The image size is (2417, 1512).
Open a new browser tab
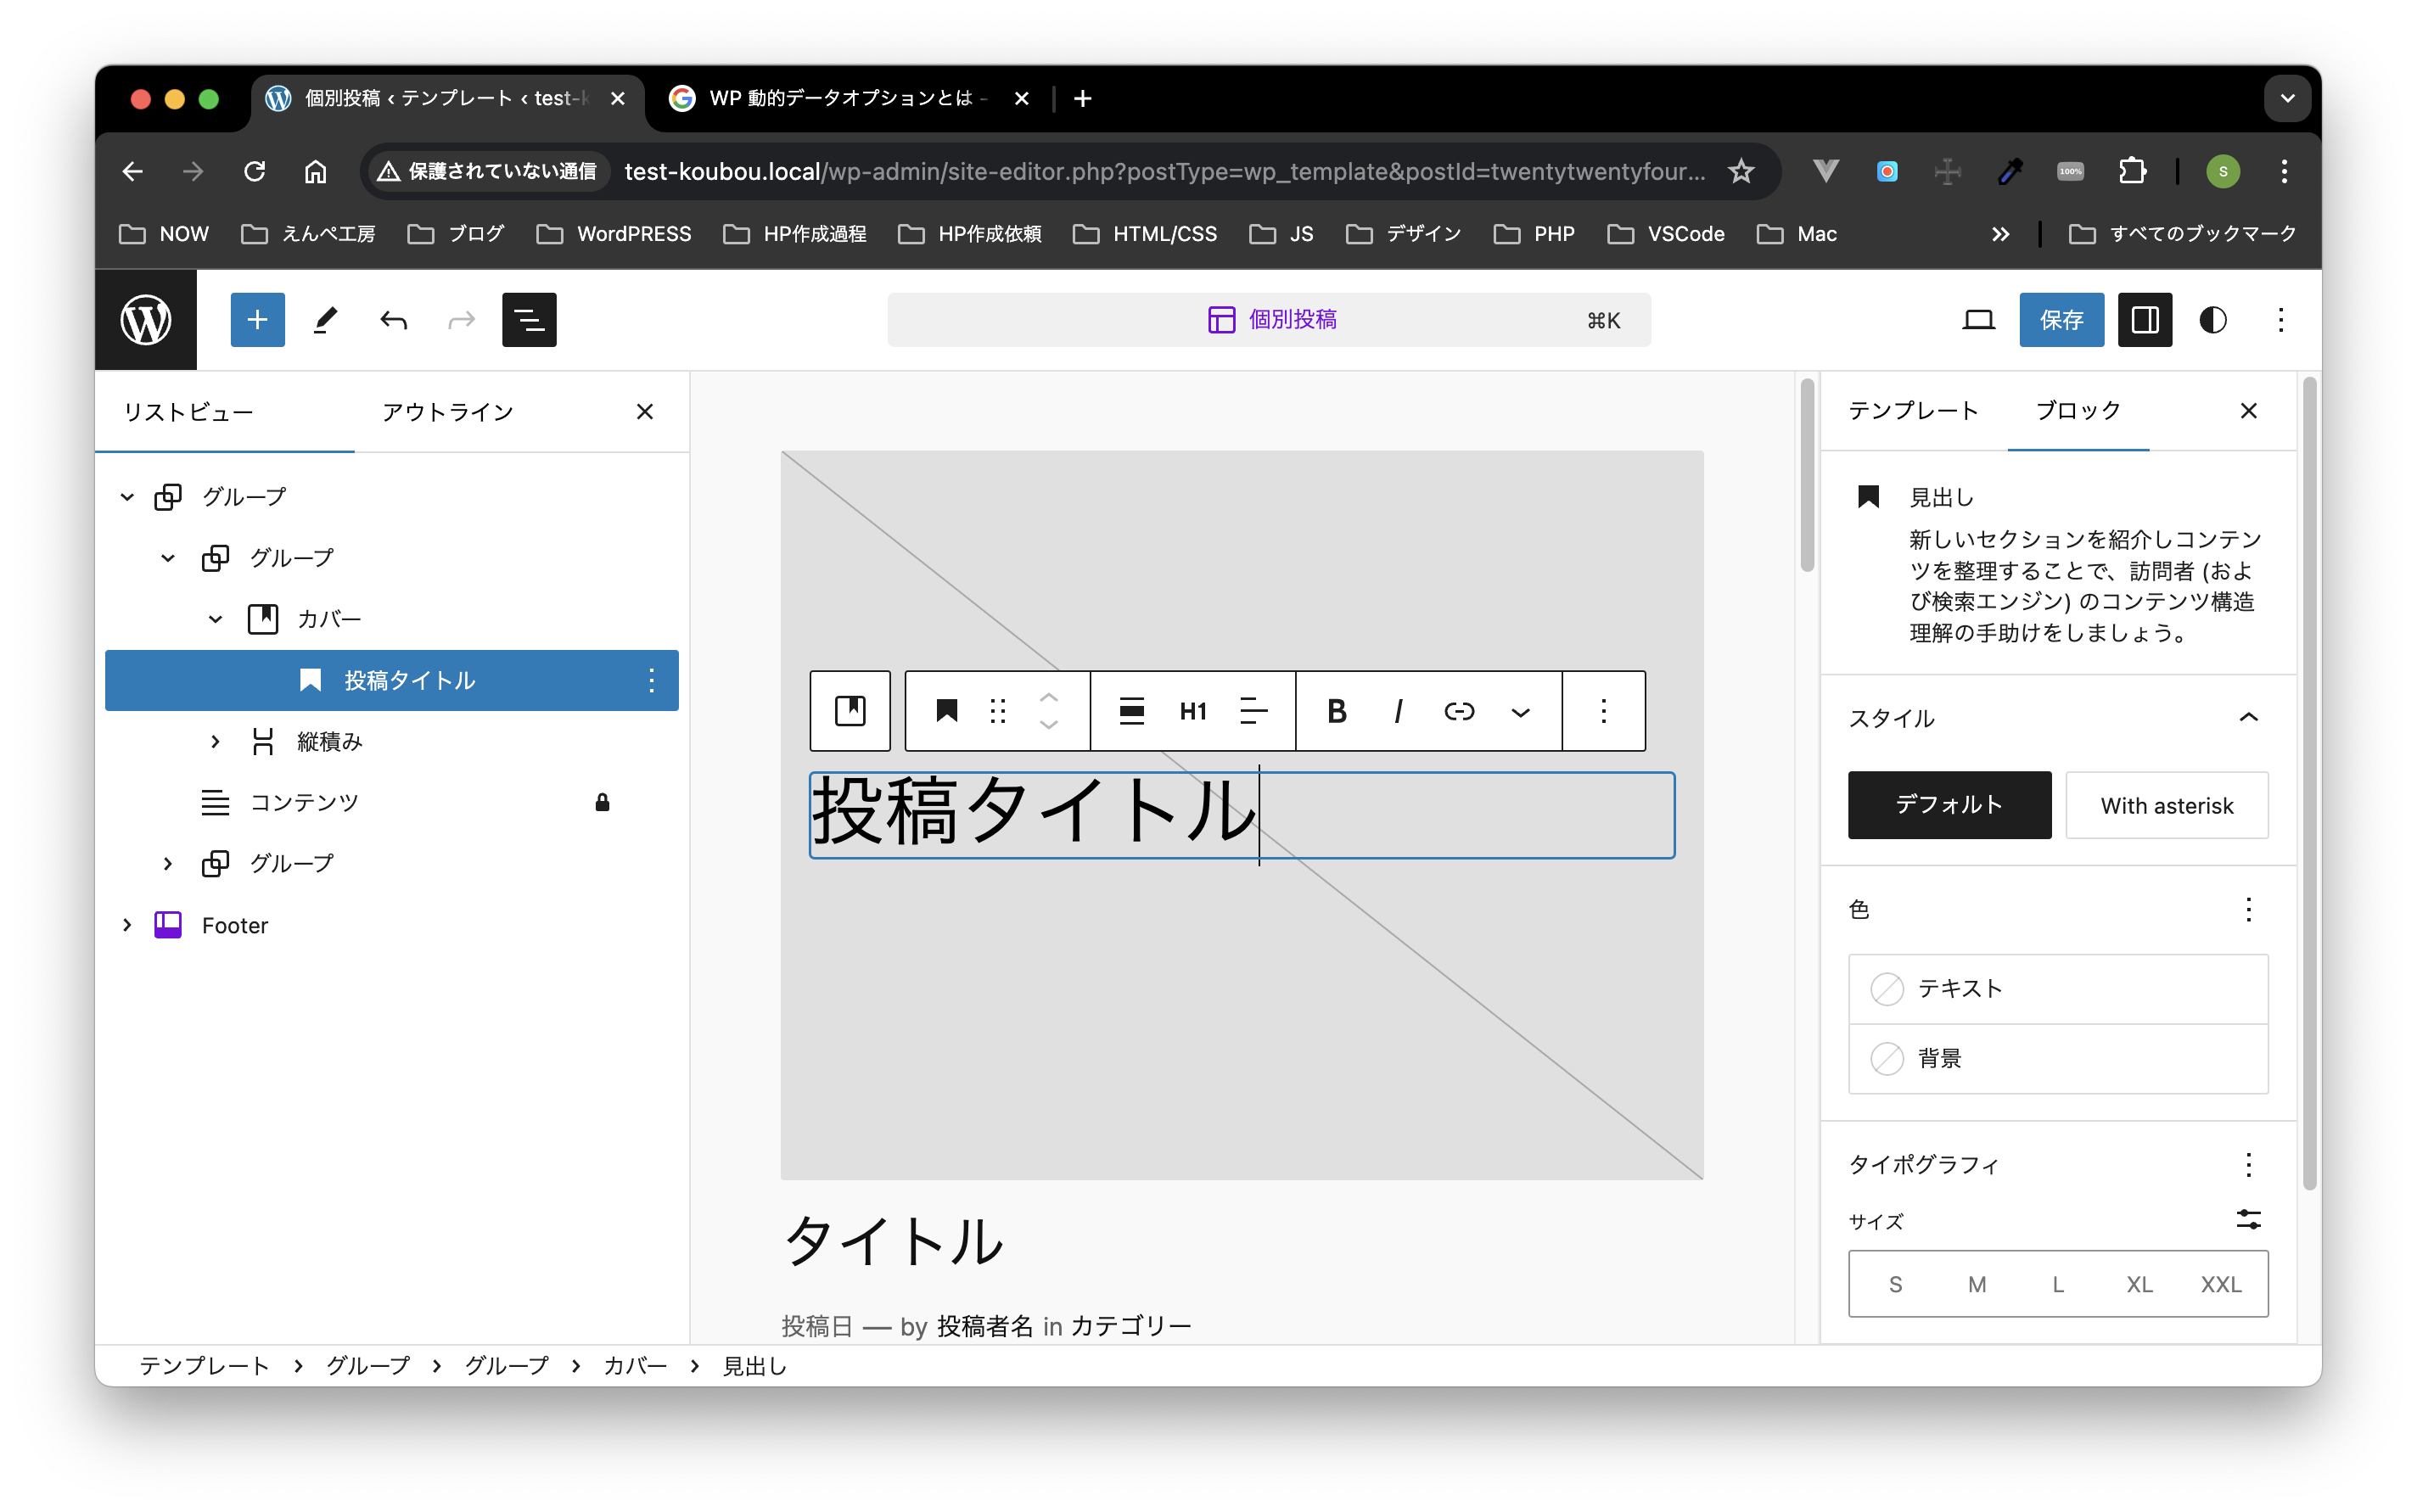(x=1082, y=98)
